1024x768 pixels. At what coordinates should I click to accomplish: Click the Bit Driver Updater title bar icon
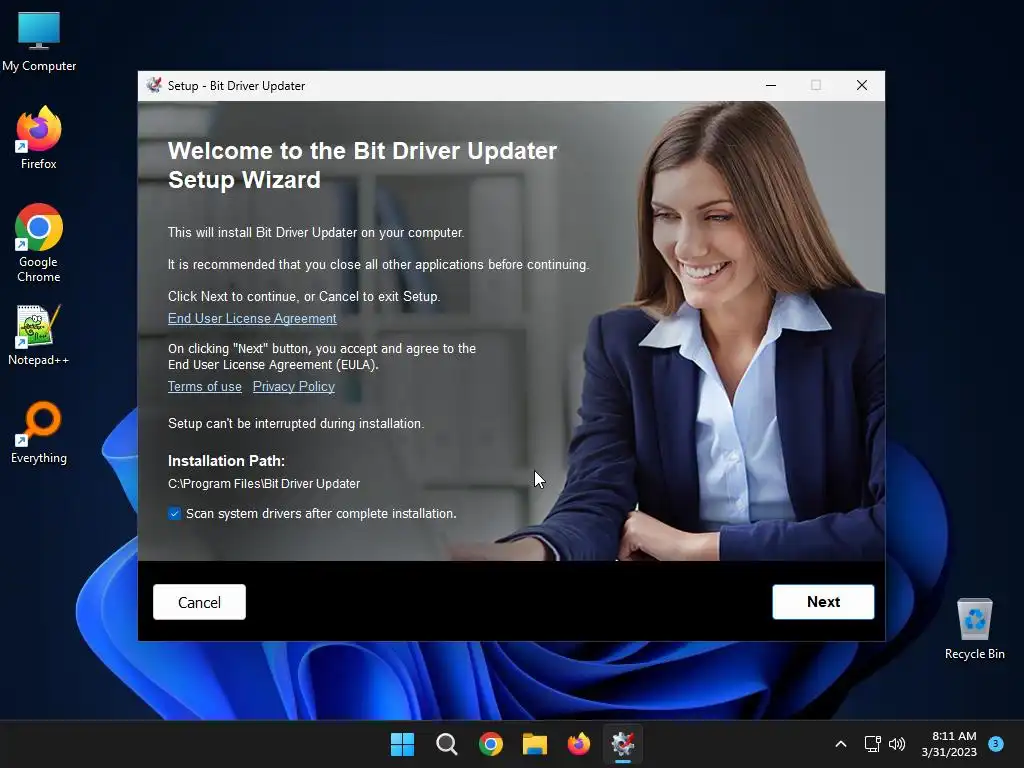pos(154,86)
